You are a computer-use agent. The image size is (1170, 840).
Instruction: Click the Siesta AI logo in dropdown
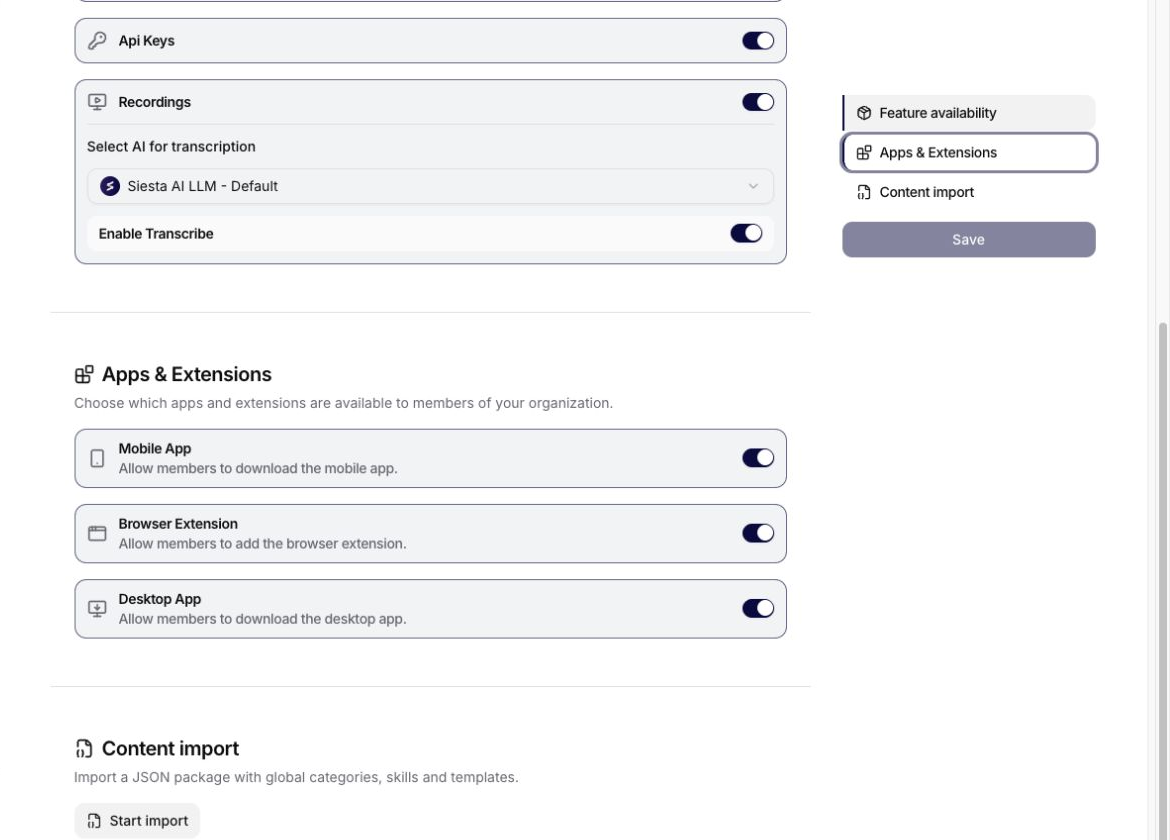110,186
